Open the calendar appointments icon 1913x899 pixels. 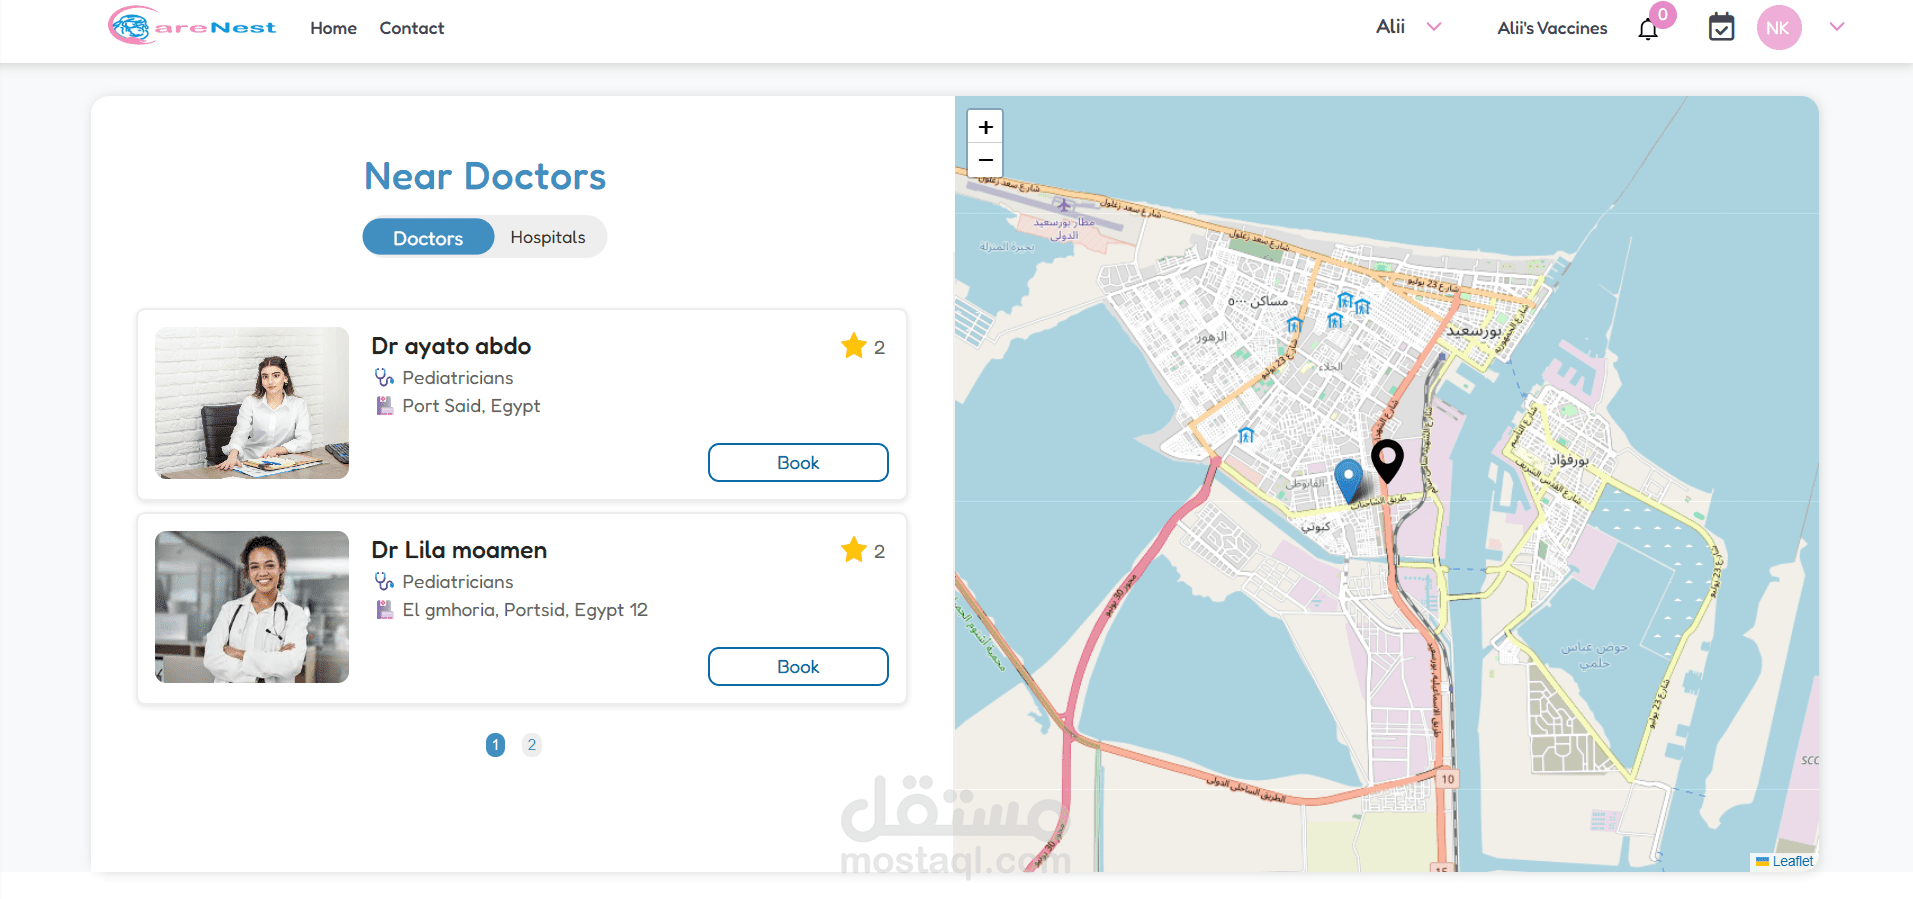[x=1721, y=27]
